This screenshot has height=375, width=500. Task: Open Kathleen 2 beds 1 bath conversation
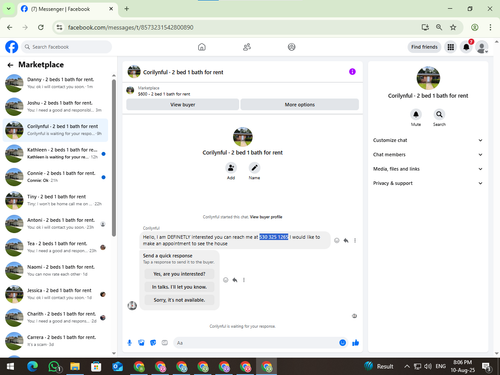click(55, 153)
